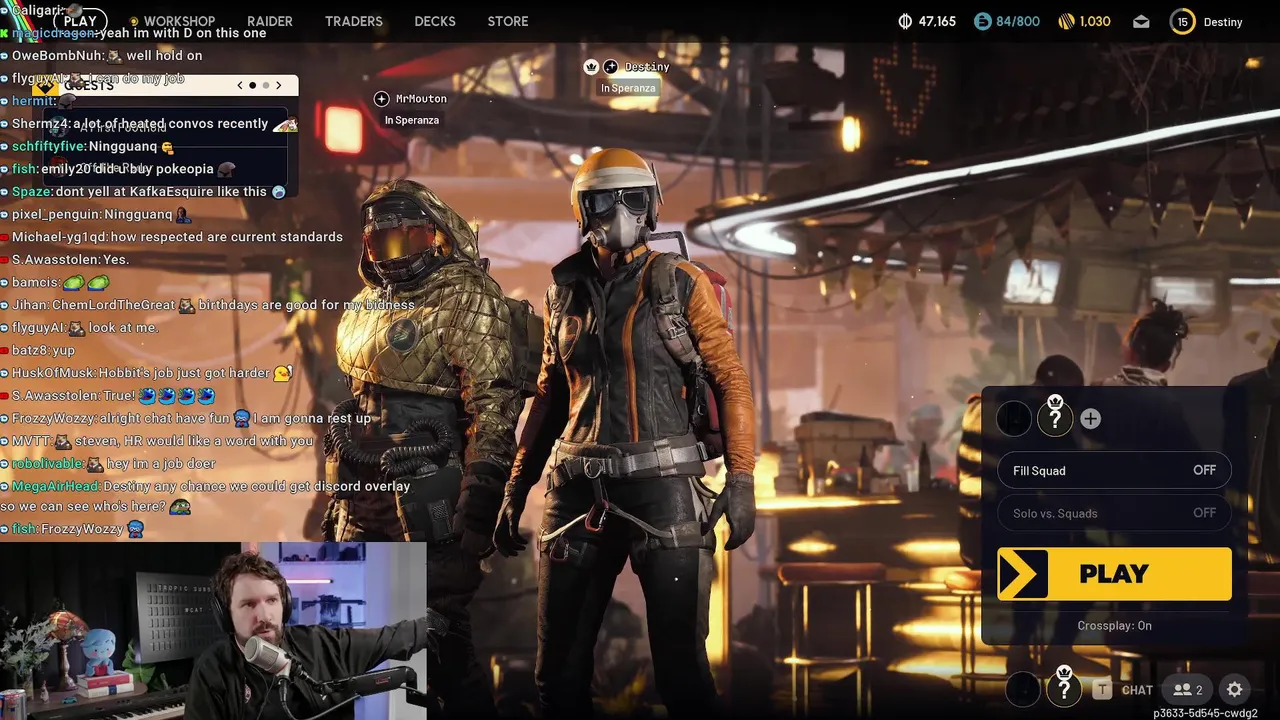This screenshot has height=720, width=1280.
Task: Click chat username batz8
Action: tap(29, 350)
